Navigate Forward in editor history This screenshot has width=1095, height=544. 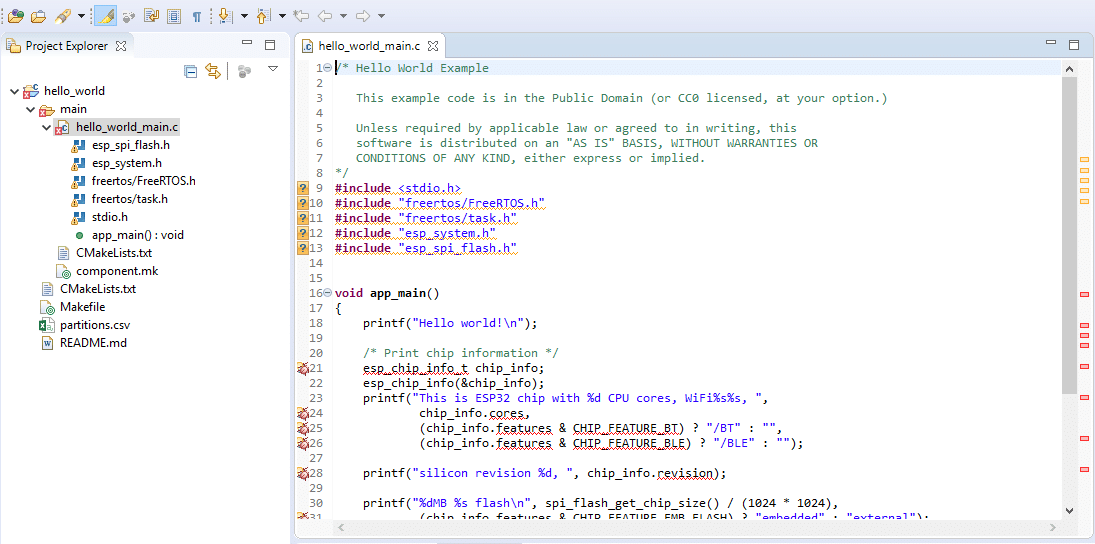[x=362, y=15]
